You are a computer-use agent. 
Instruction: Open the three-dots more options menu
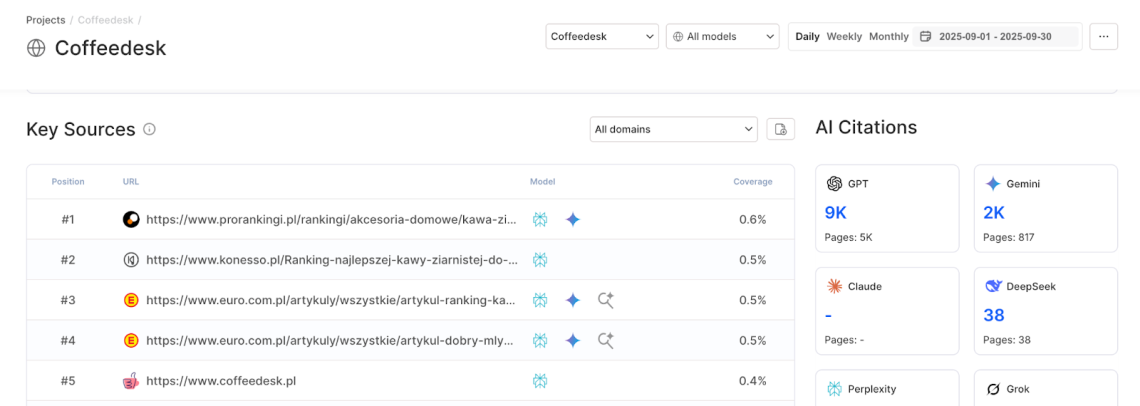[x=1103, y=36]
